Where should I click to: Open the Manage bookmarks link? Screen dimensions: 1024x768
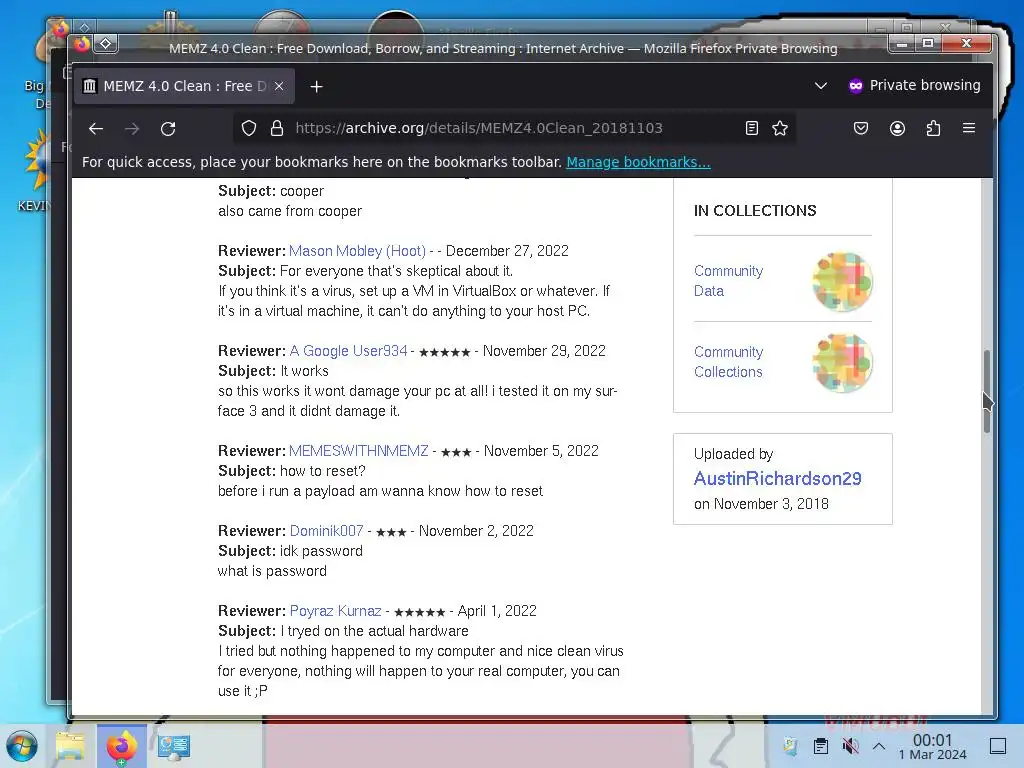tap(638, 162)
